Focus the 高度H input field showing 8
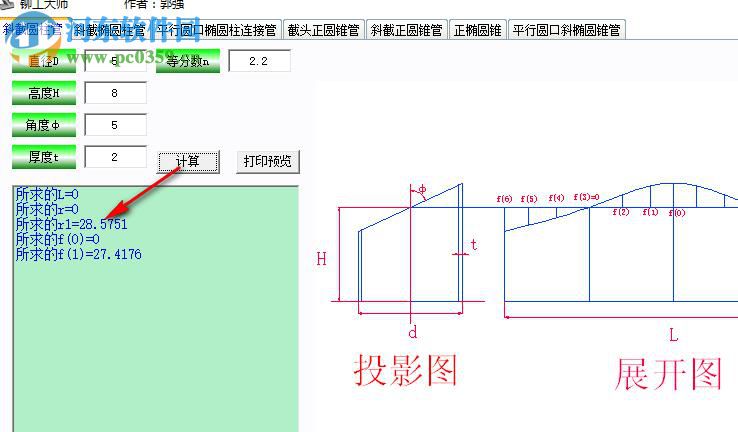The height and width of the screenshot is (432, 738). 115,93
